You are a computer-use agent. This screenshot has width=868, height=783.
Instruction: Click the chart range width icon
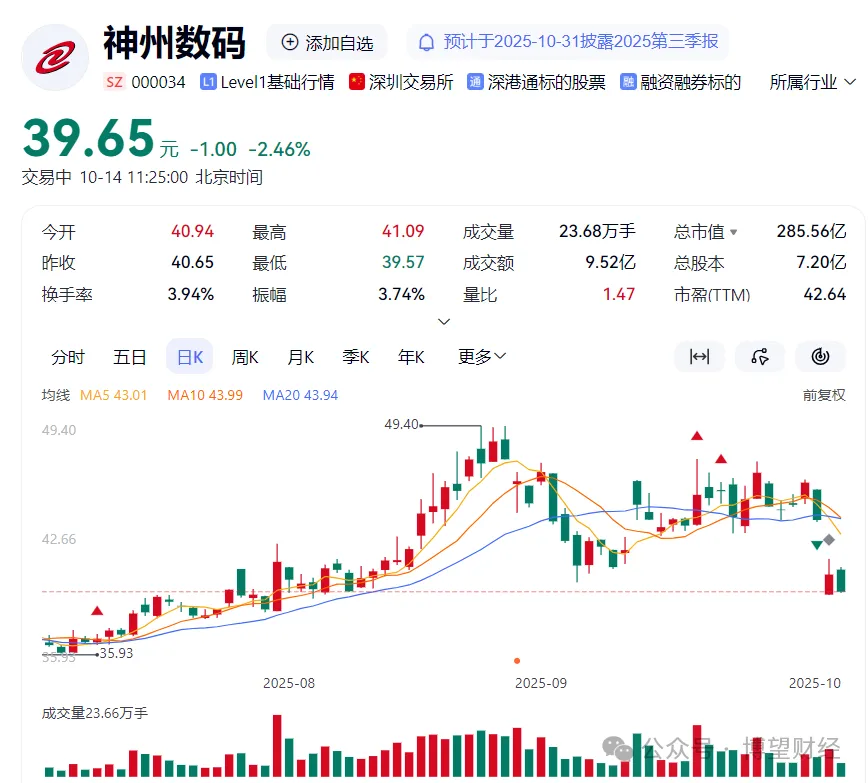click(x=699, y=357)
